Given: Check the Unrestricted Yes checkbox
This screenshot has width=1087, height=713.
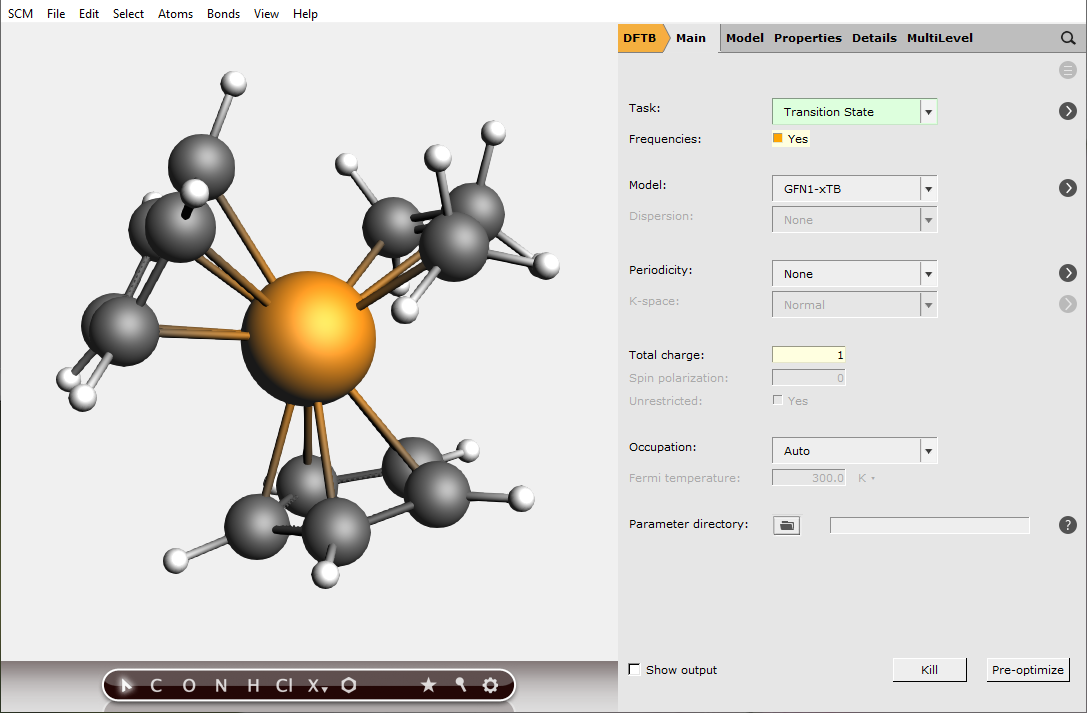Looking at the screenshot, I should pos(777,400).
